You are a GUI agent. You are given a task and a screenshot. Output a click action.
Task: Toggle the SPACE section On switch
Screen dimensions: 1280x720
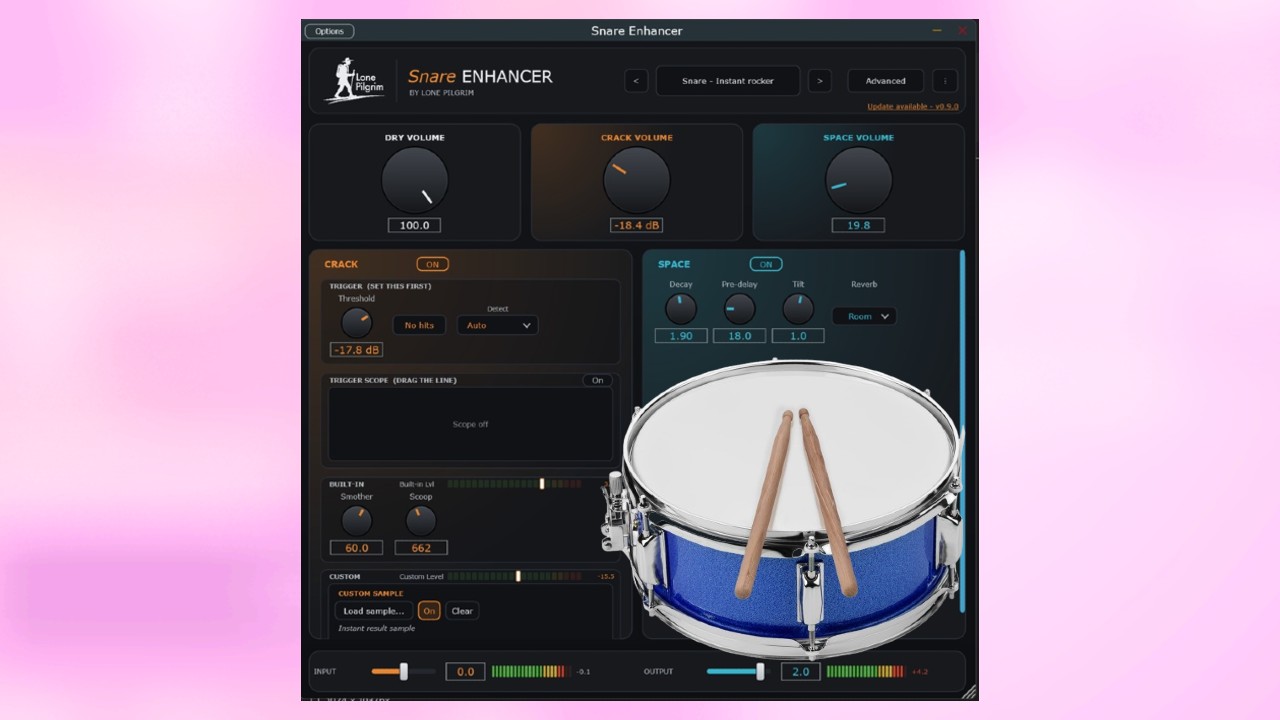[x=766, y=264]
